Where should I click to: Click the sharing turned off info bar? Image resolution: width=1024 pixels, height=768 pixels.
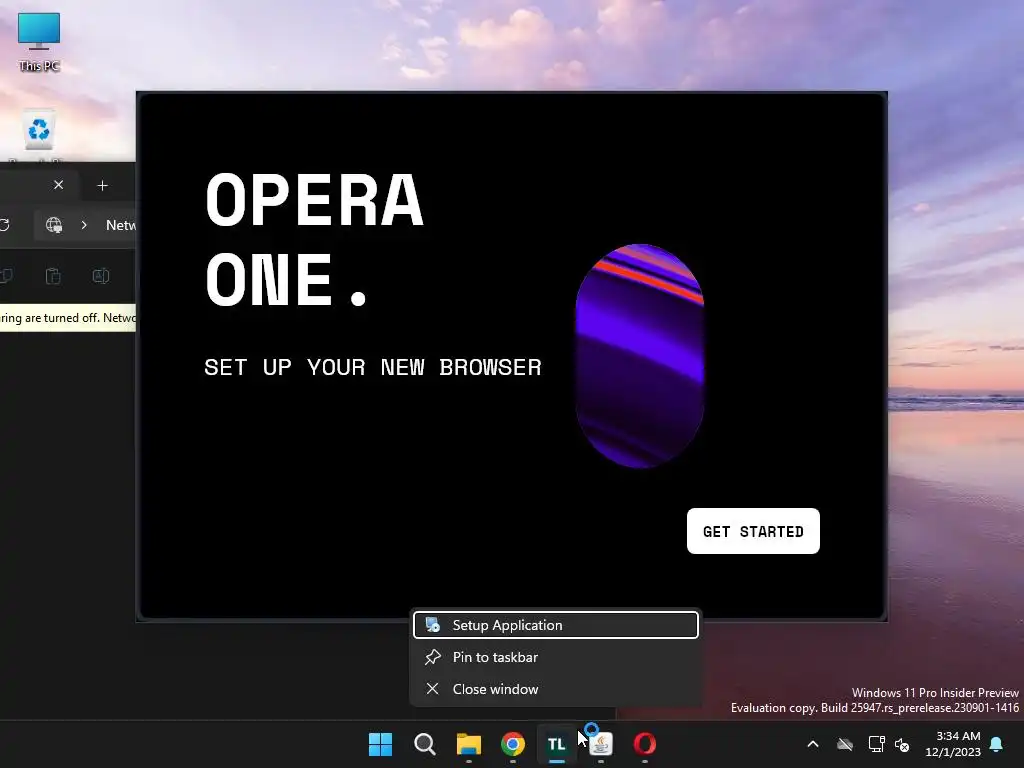coord(68,318)
